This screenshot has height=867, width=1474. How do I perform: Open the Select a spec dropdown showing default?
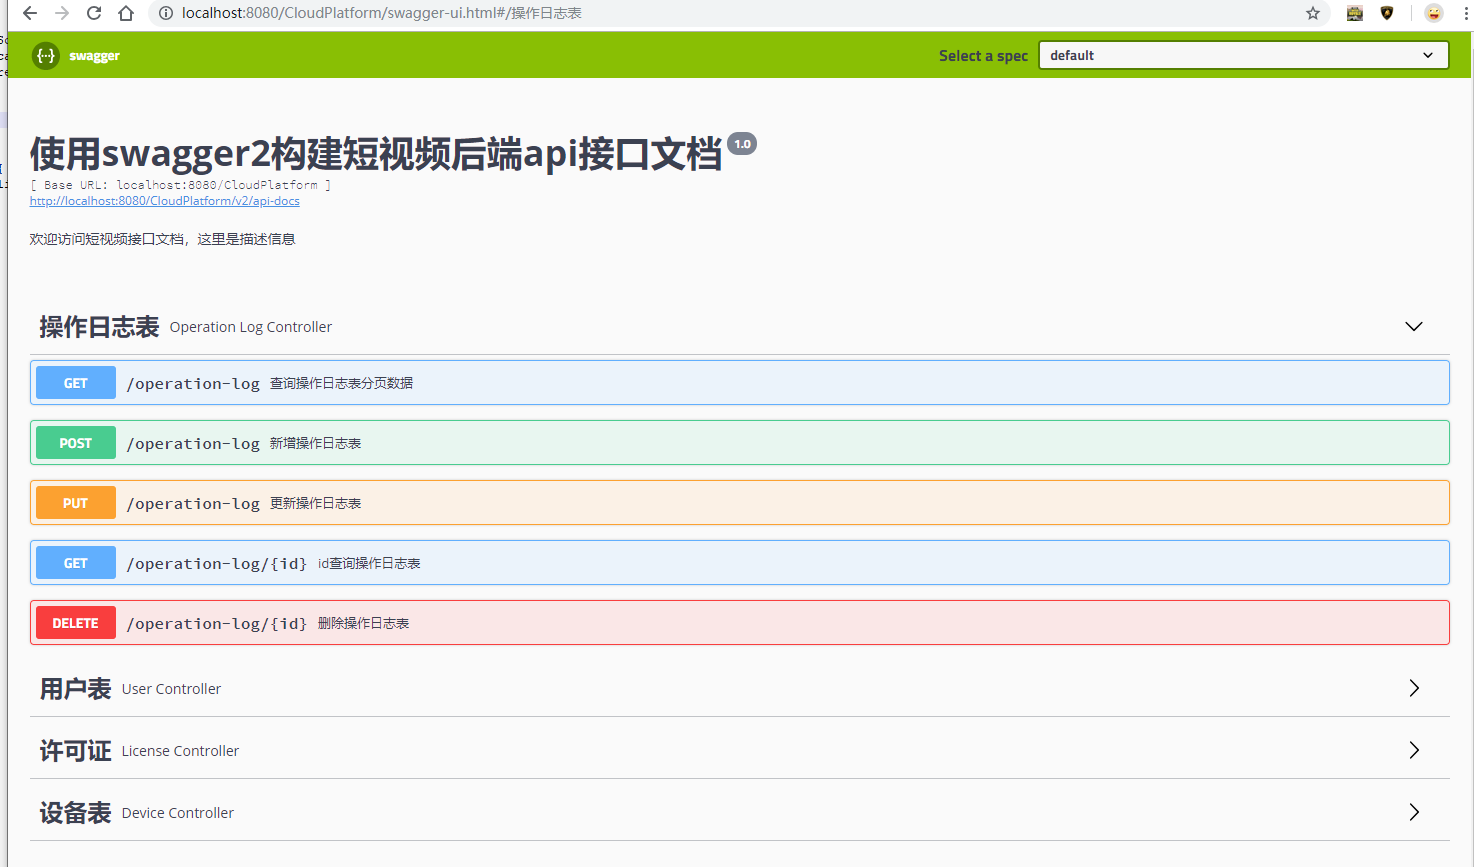click(x=1243, y=55)
